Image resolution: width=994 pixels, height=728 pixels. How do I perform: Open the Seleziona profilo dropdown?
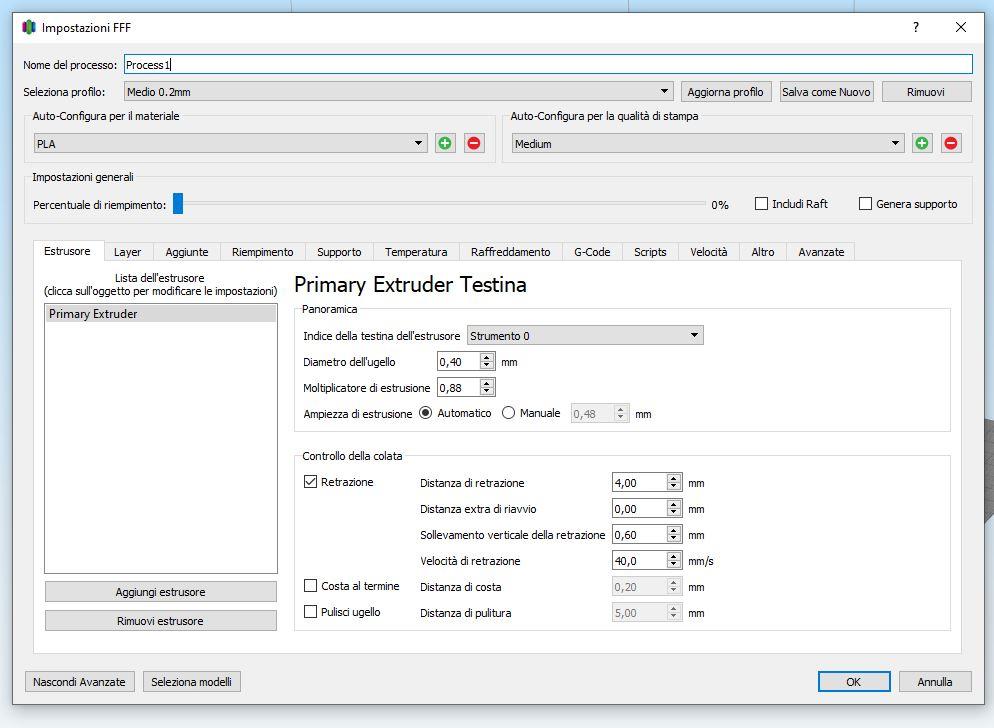398,92
